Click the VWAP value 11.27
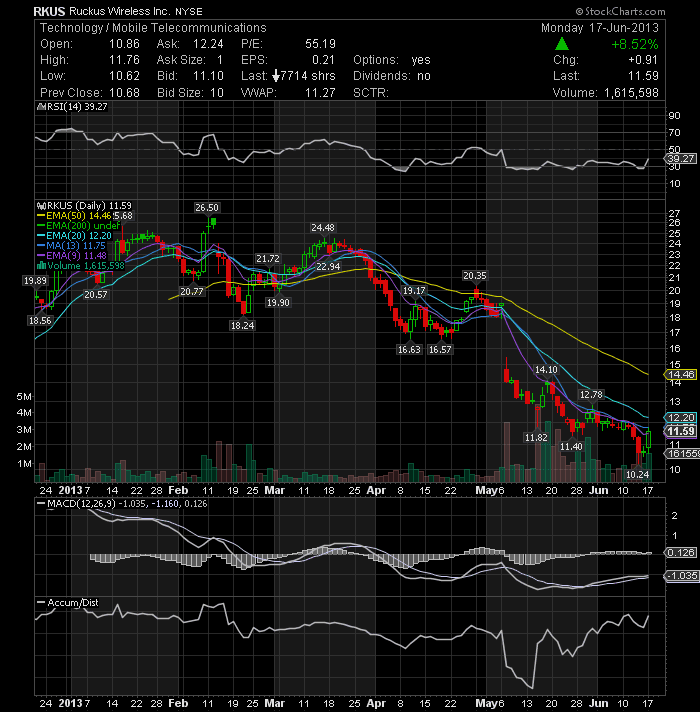 [320, 93]
